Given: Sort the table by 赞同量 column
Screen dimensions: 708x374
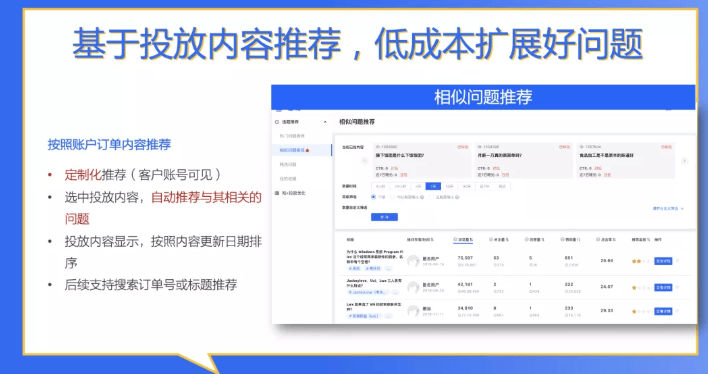Looking at the screenshot, I should (570, 239).
